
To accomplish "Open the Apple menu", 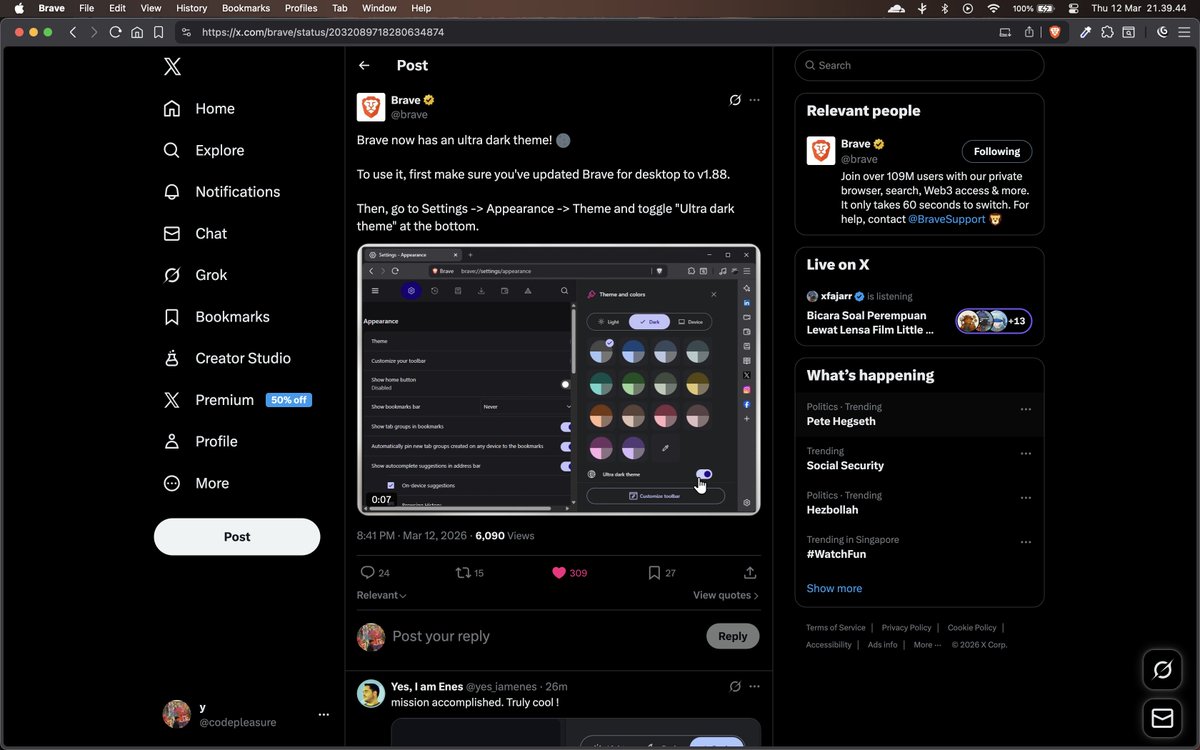I will 19,8.
